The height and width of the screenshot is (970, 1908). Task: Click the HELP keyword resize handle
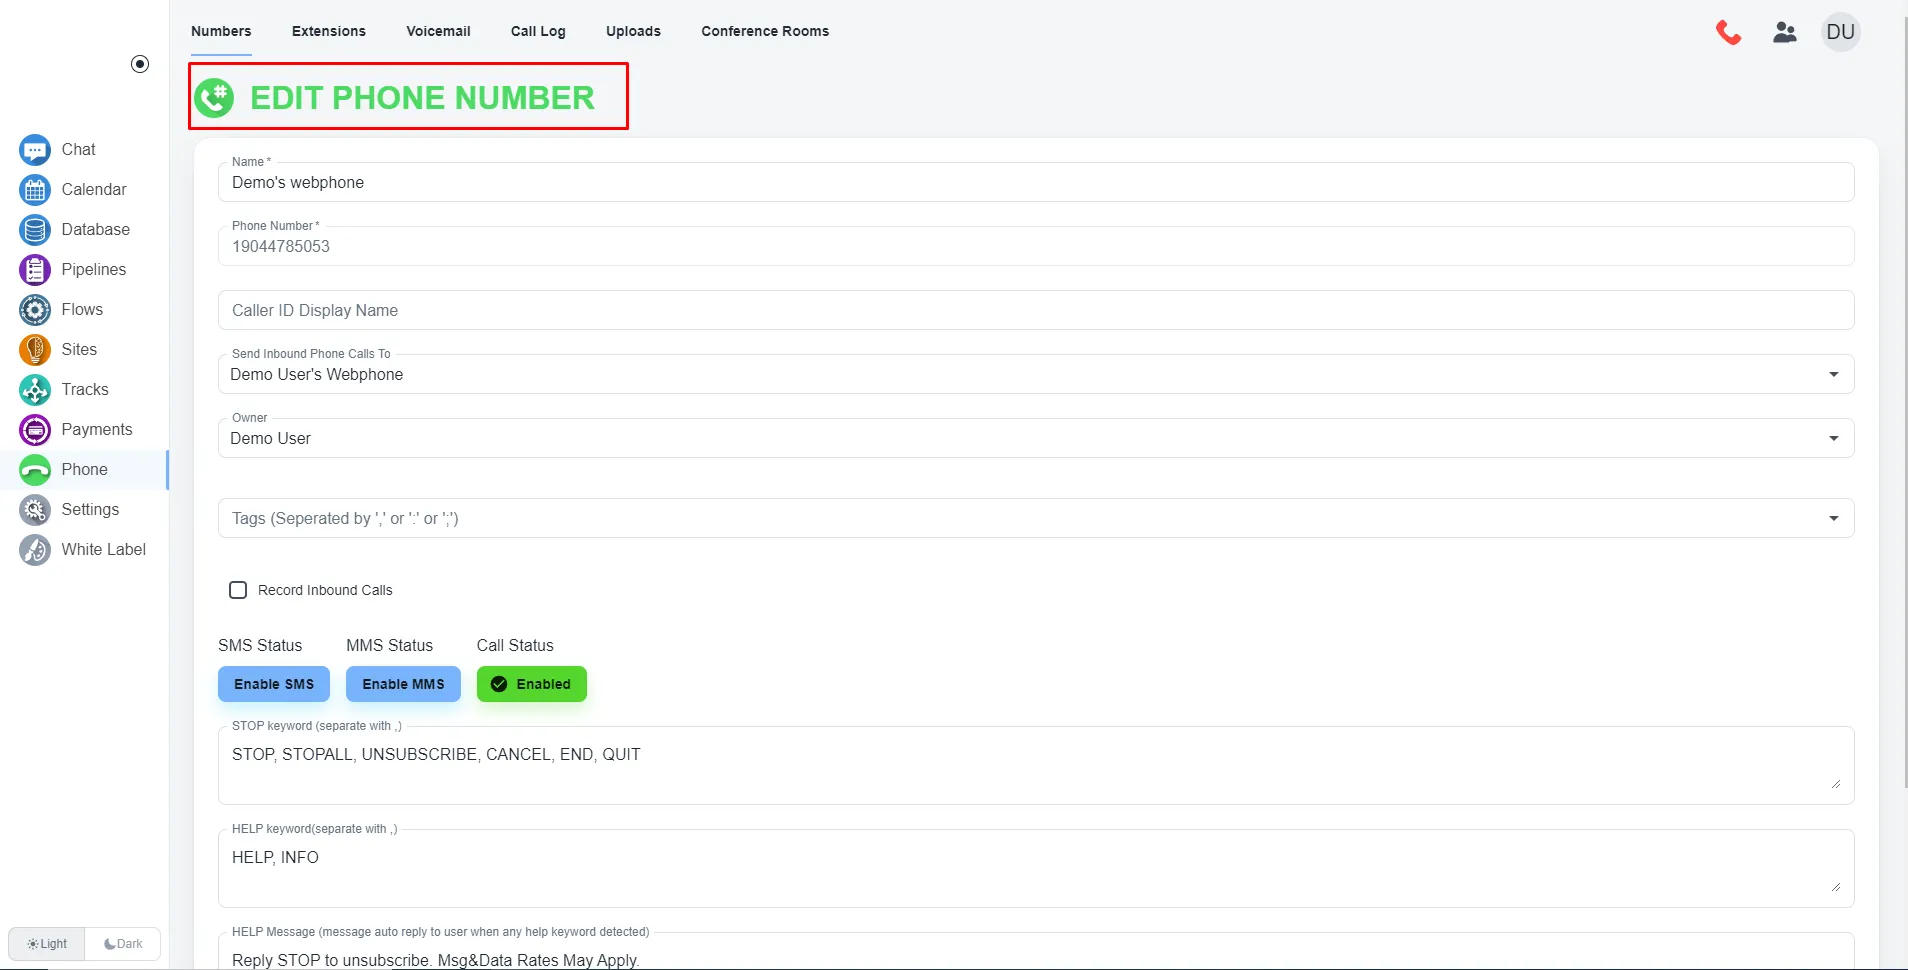pyautogui.click(x=1836, y=887)
